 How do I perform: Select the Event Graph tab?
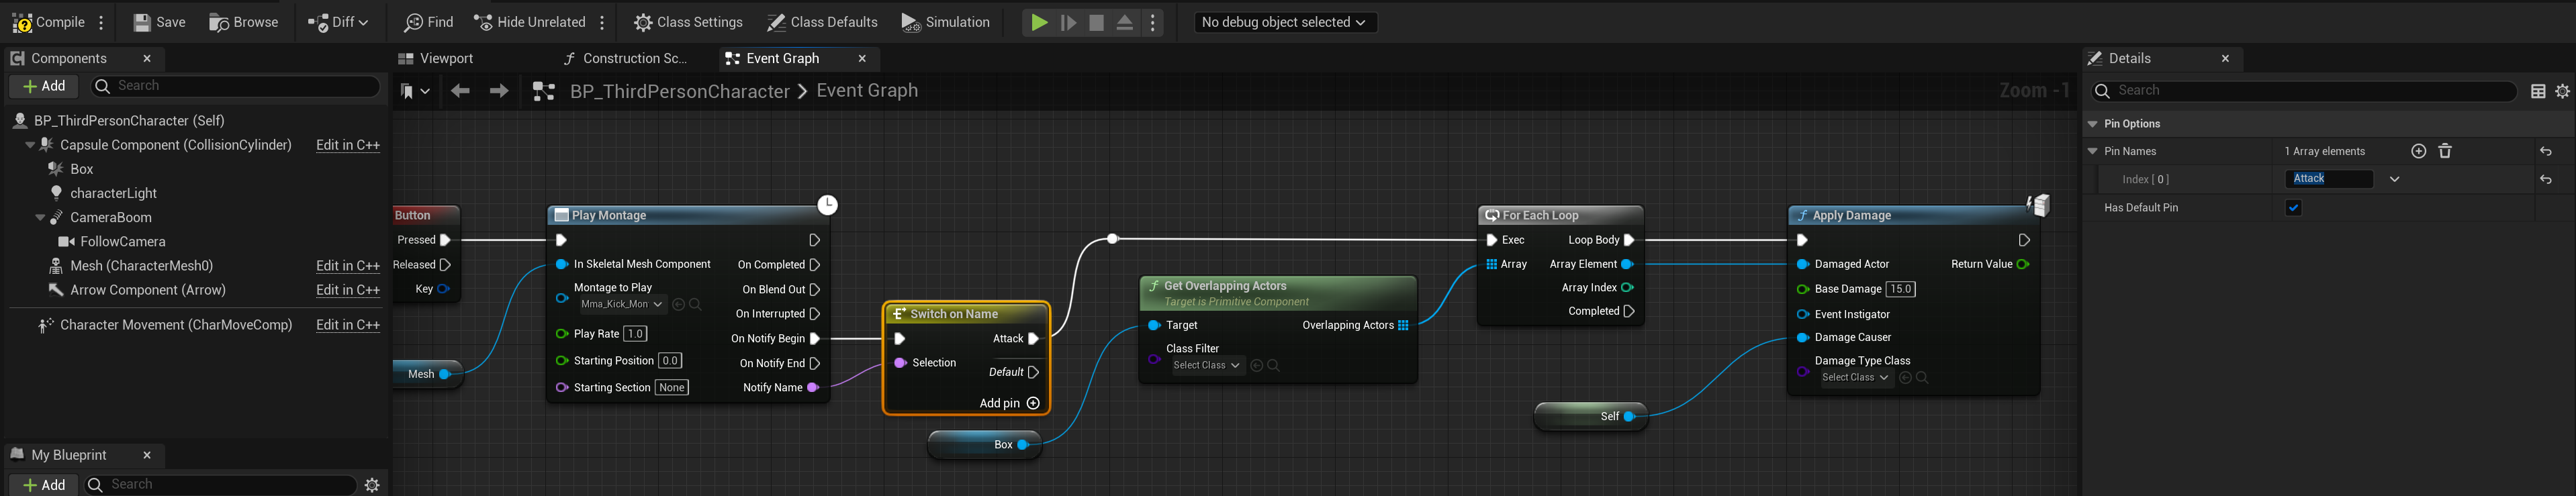coord(782,58)
